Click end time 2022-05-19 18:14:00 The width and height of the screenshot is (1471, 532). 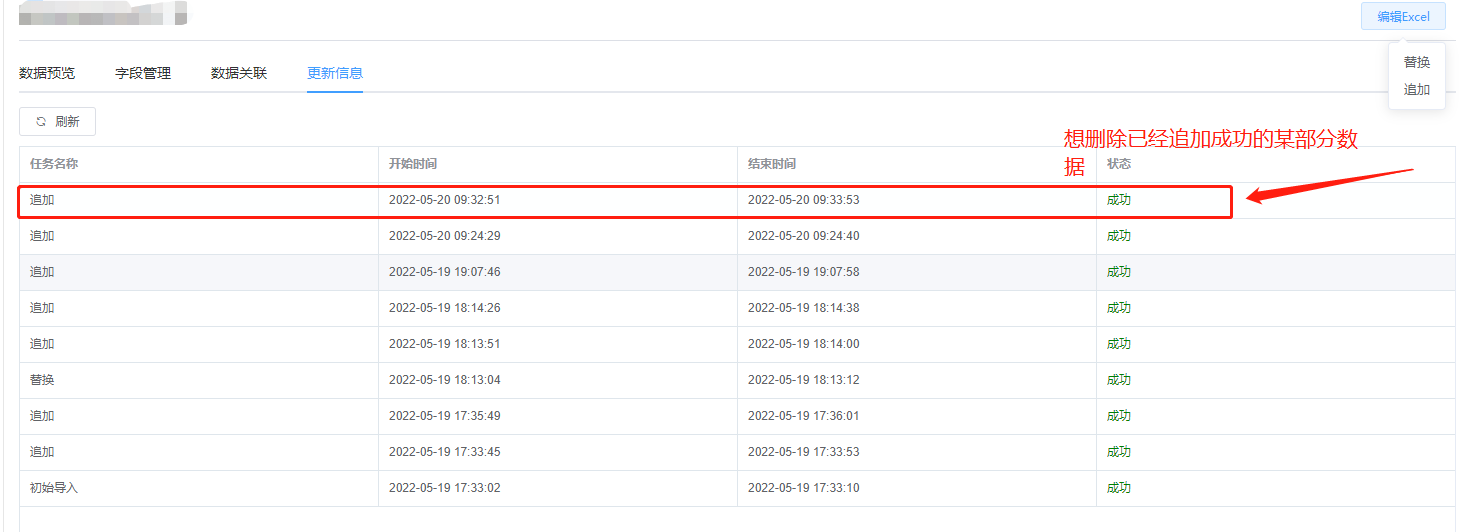point(804,344)
